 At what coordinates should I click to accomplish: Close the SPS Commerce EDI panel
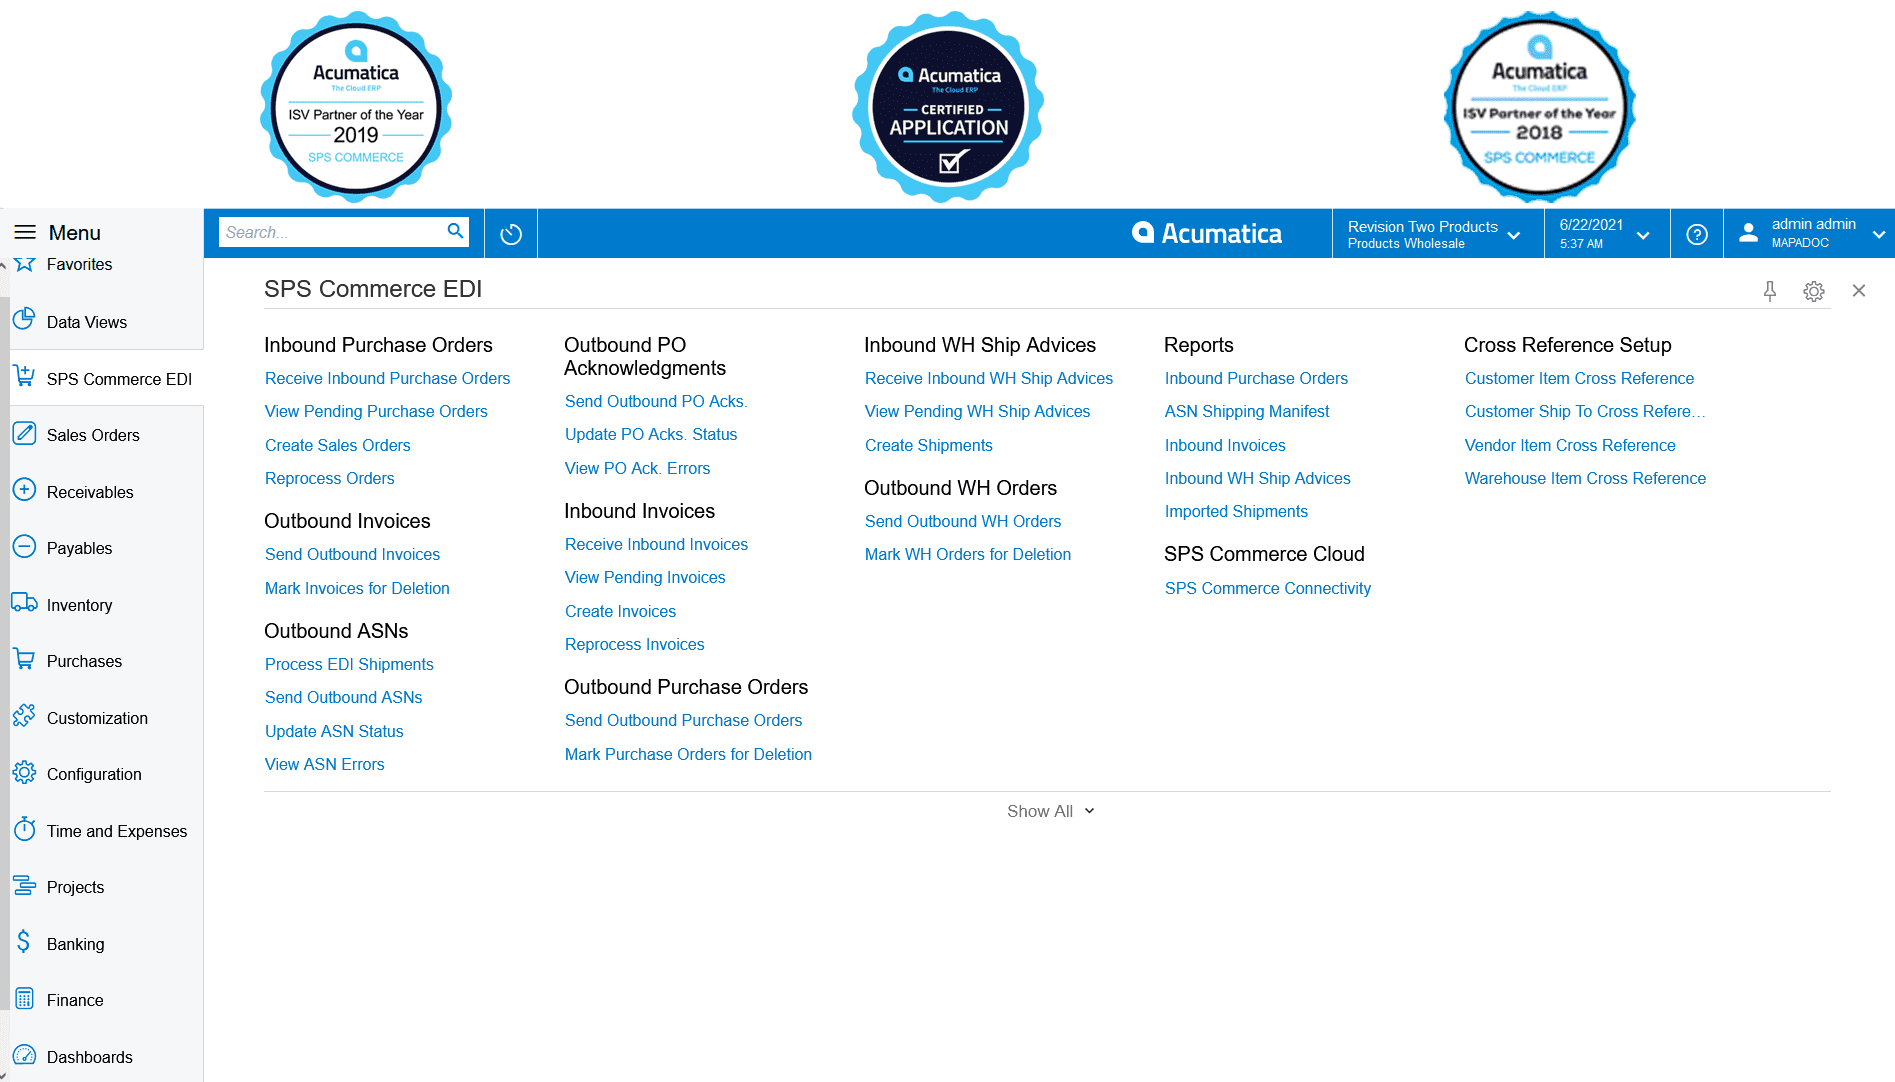(x=1859, y=290)
